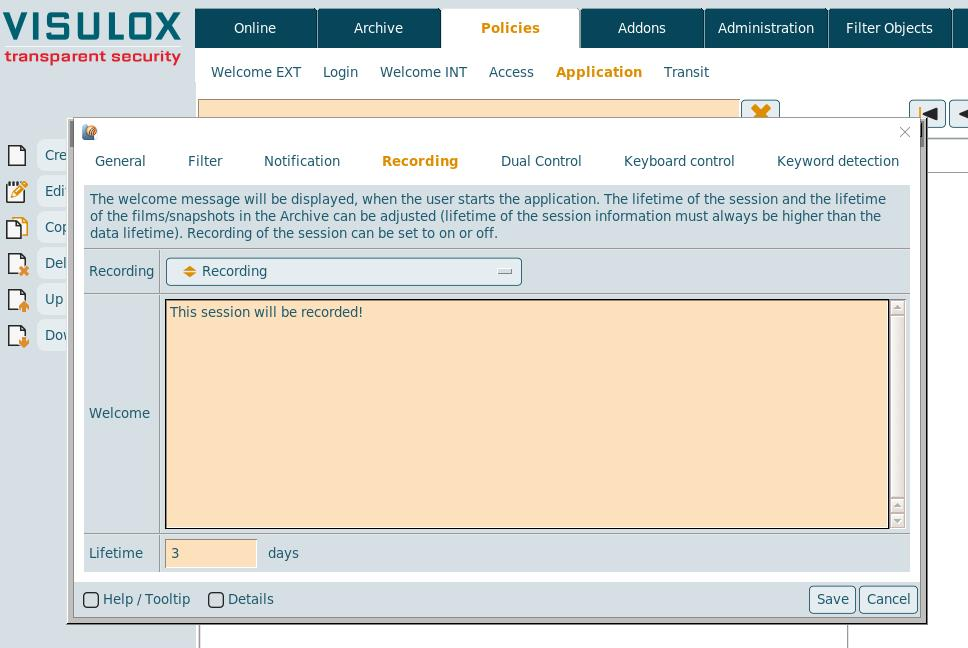Click the move Up page icon

(x=17, y=299)
